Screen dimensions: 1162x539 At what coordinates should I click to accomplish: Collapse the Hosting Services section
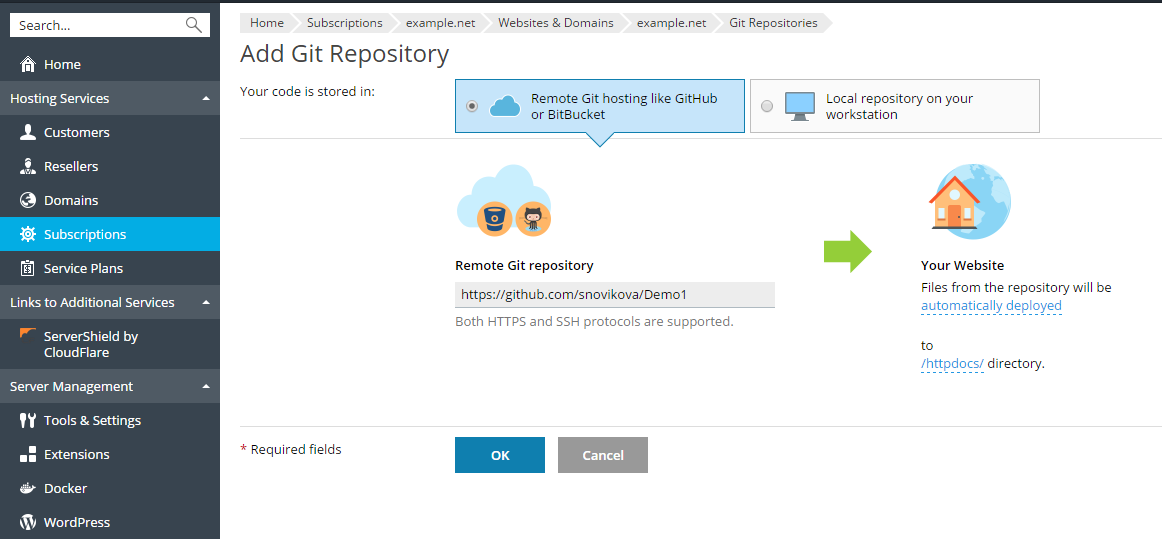205,99
